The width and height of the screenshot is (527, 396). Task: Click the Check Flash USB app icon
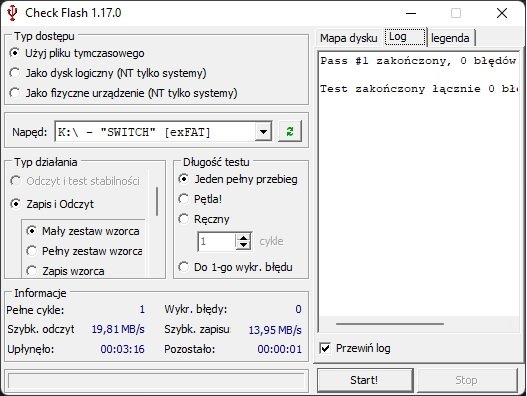coord(12,13)
